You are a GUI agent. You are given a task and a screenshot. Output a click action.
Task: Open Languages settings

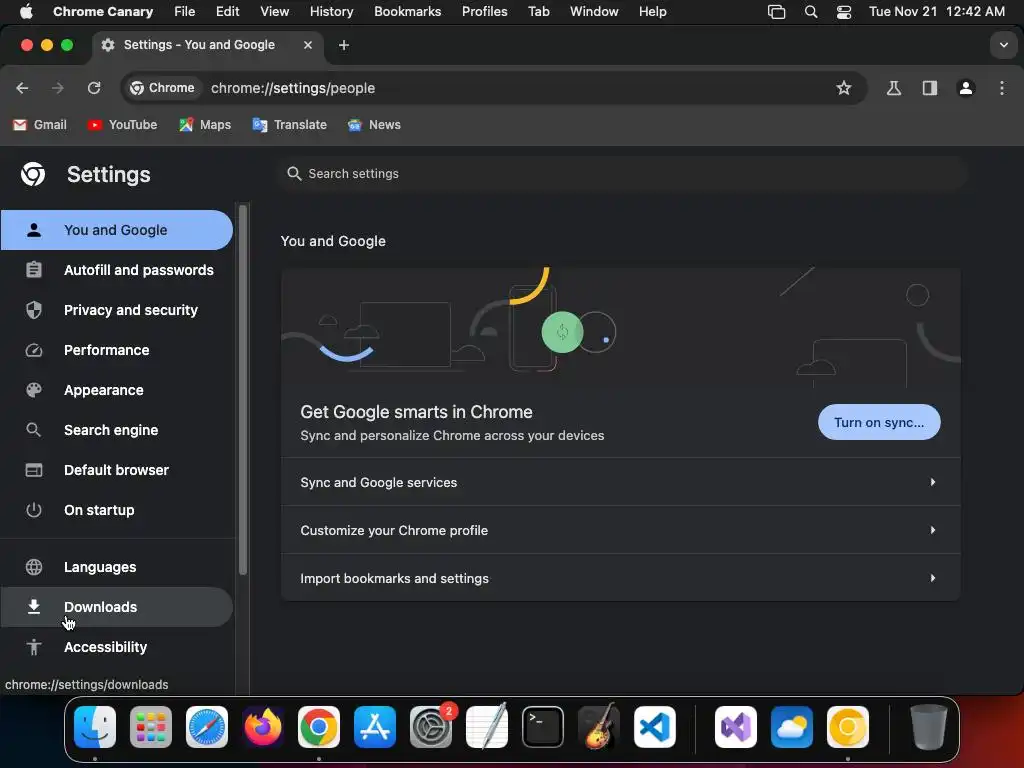[116, 567]
